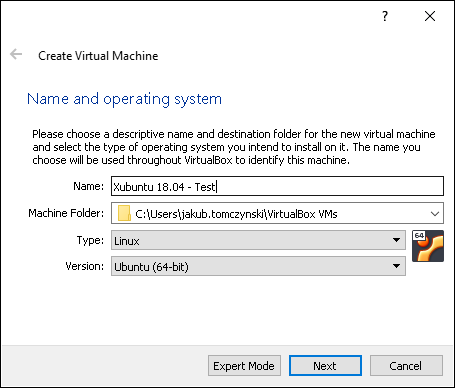Click the 'Name:' label

pyautogui.click(x=89, y=186)
